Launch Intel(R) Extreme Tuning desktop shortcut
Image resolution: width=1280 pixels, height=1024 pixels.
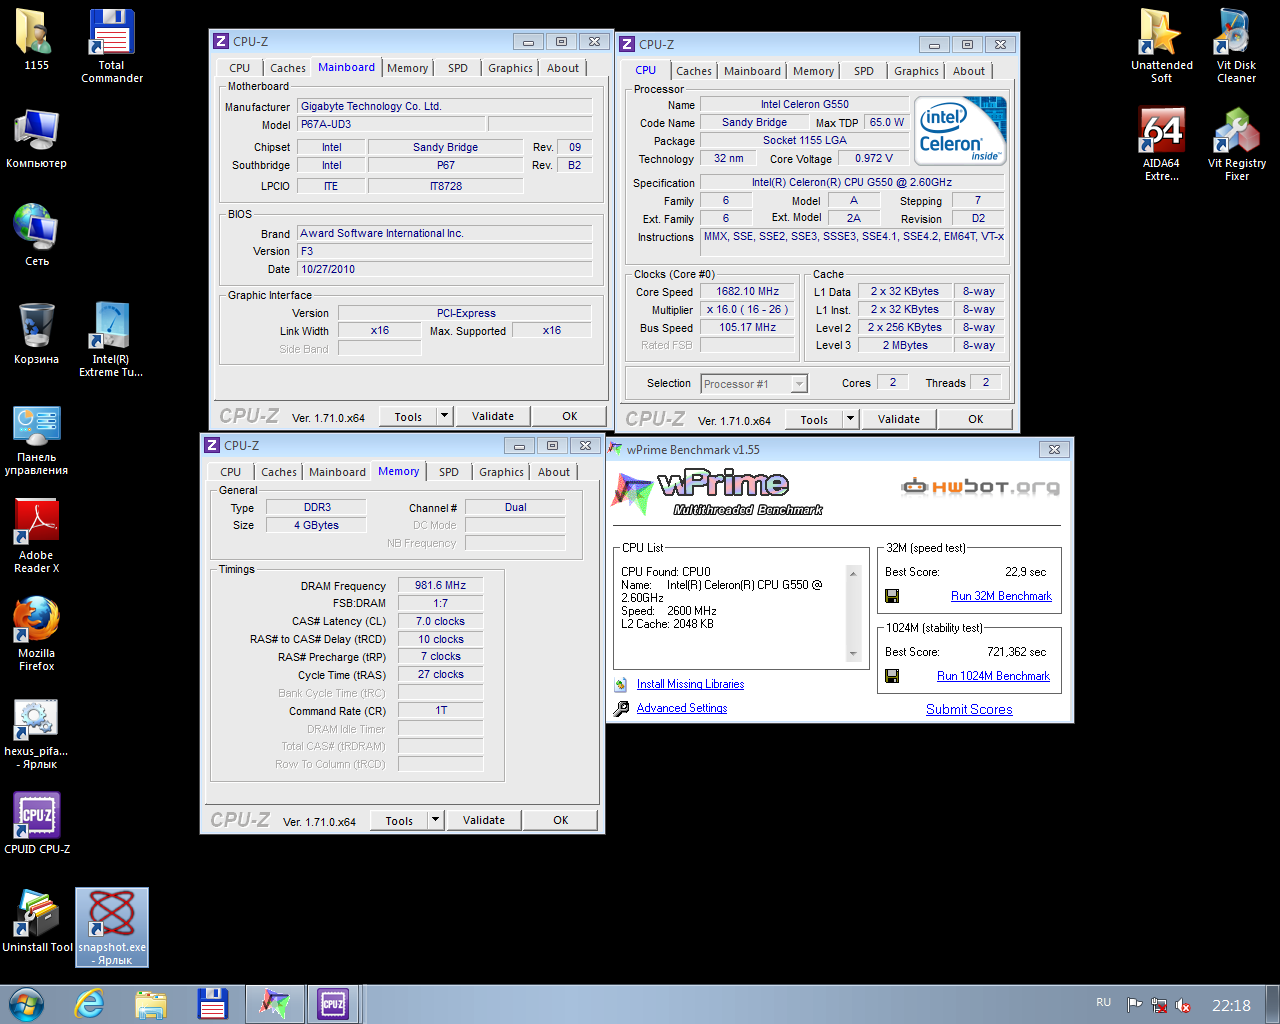coord(111,340)
